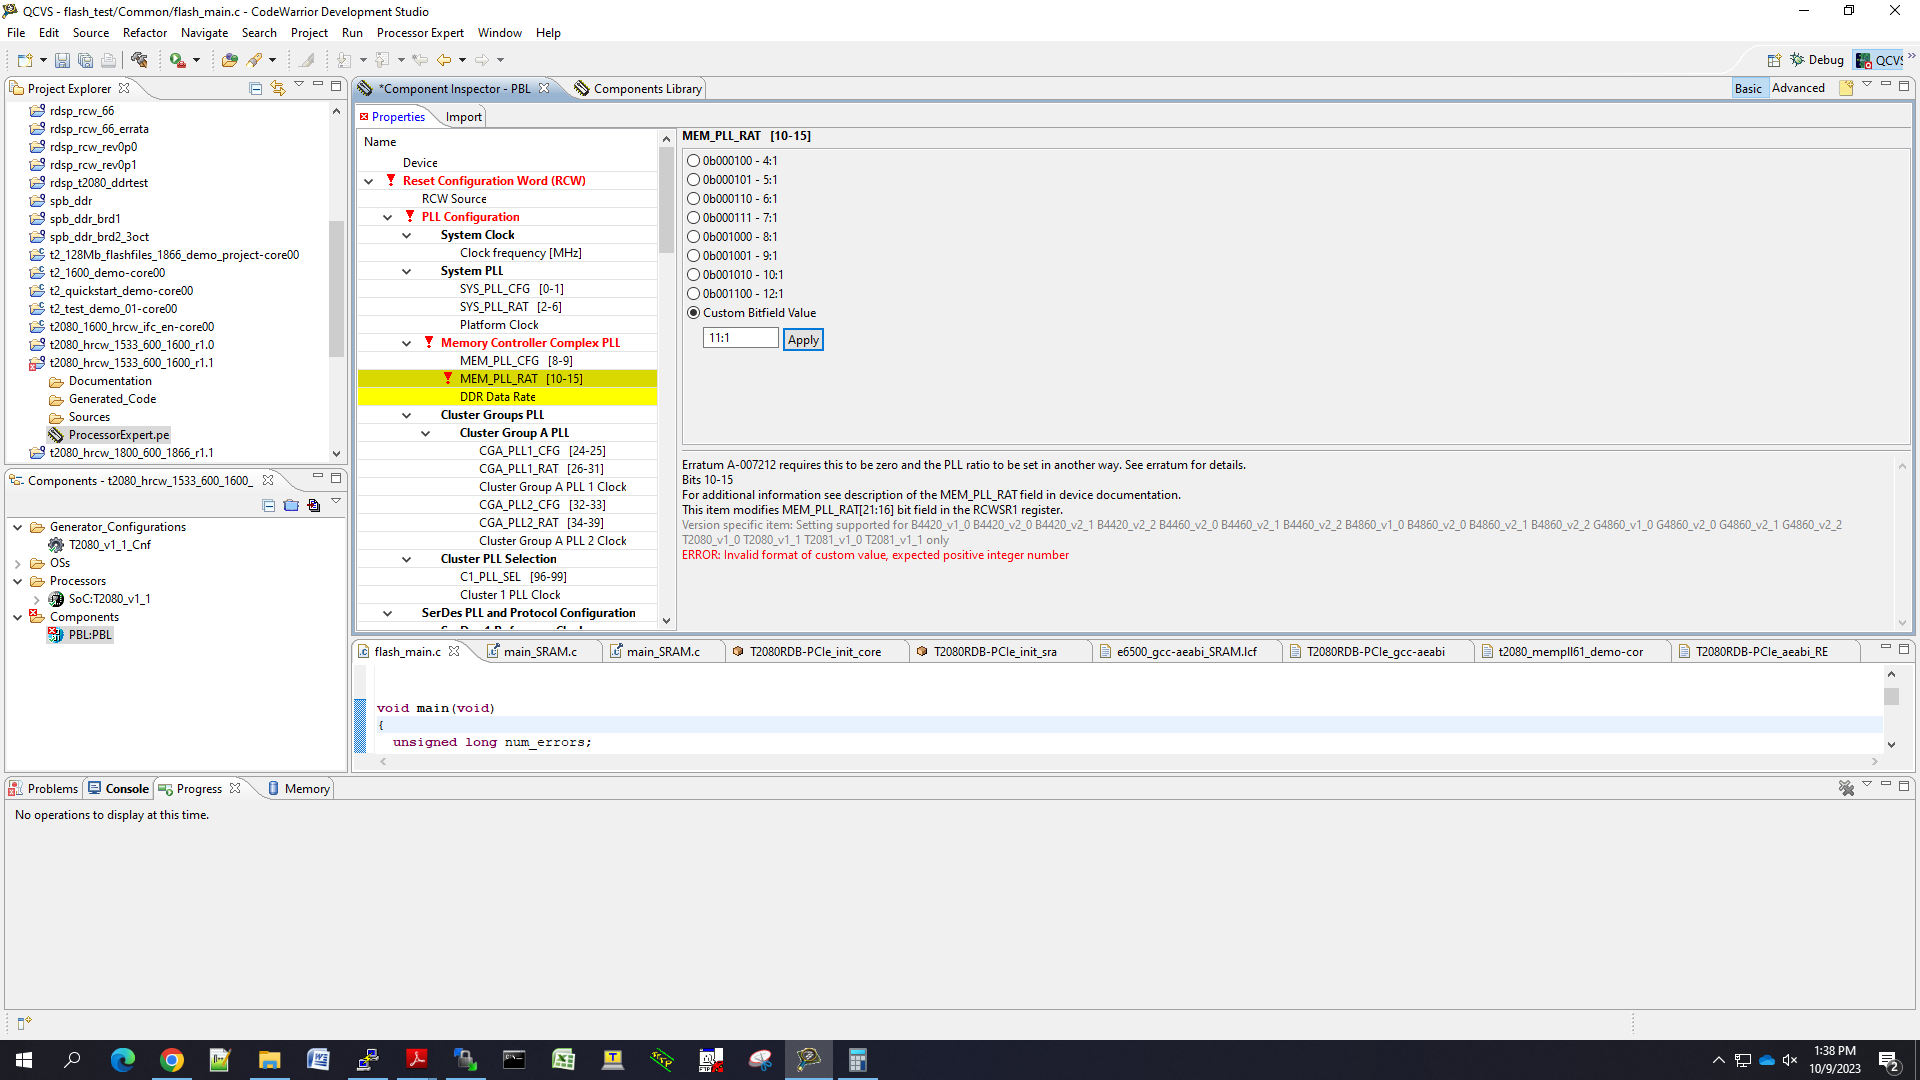1920x1080 pixels.
Task: Open the Processor Expert menu
Action: (x=420, y=33)
